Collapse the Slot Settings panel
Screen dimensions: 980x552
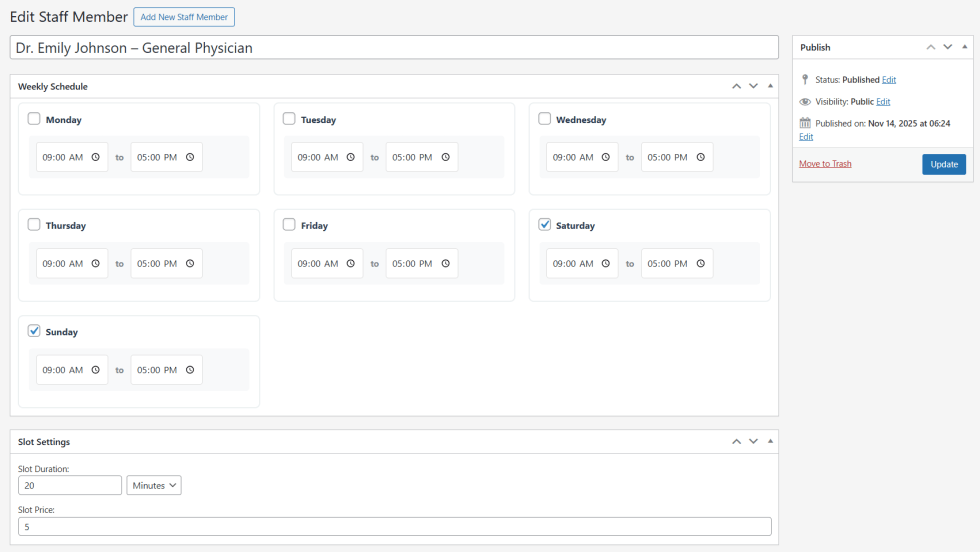click(x=770, y=441)
